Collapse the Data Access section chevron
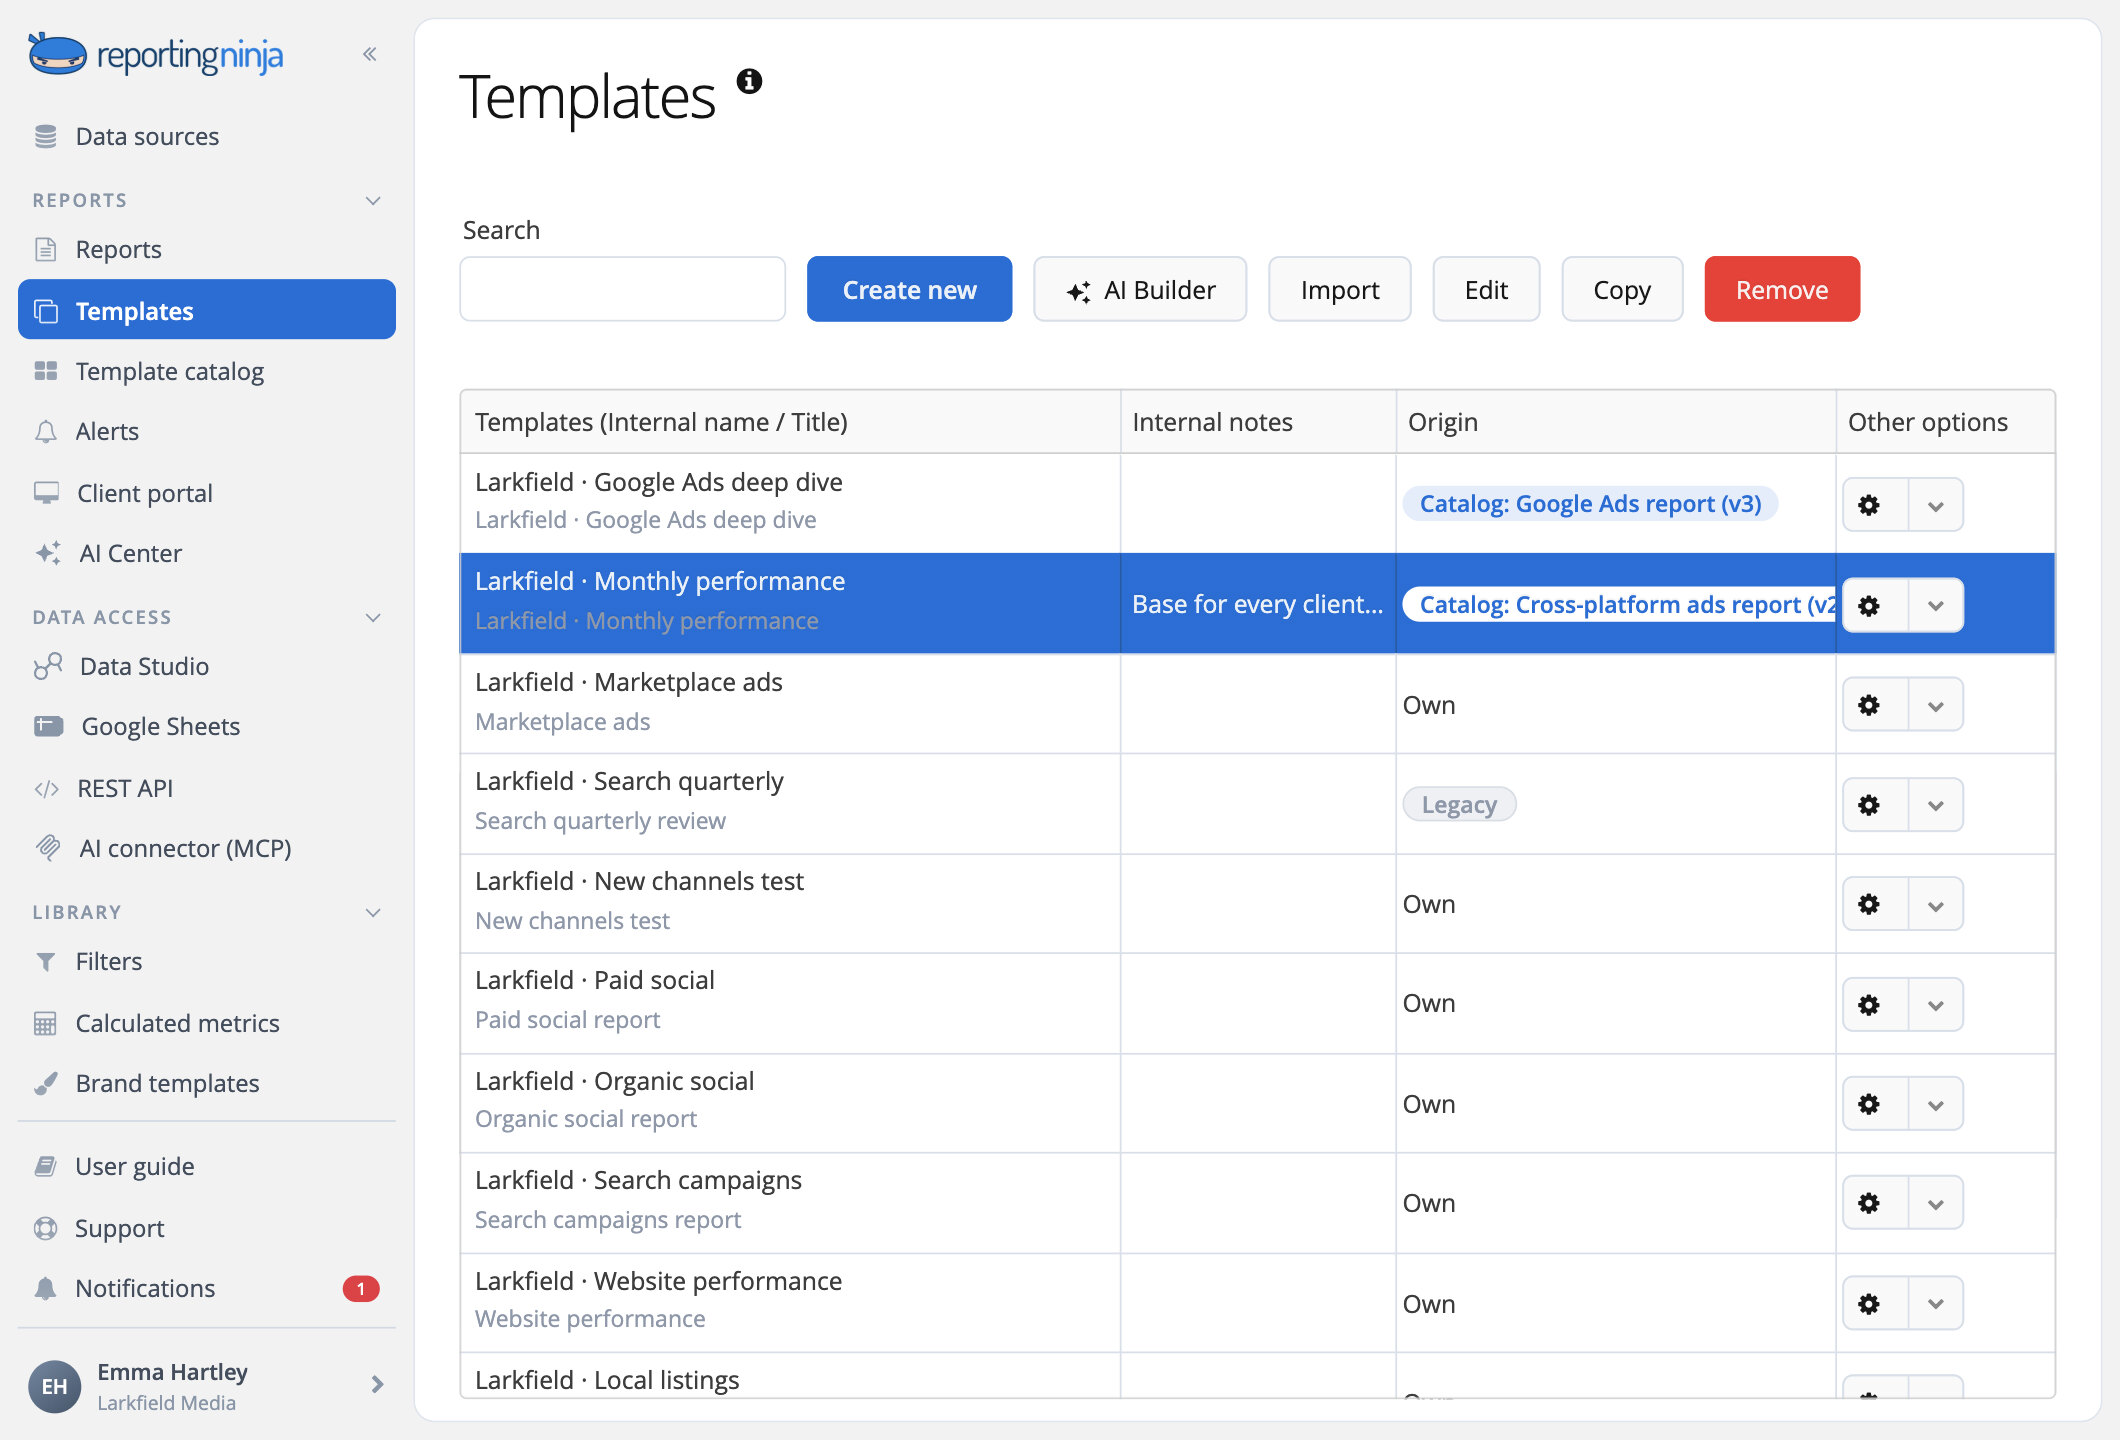2120x1440 pixels. tap(373, 617)
